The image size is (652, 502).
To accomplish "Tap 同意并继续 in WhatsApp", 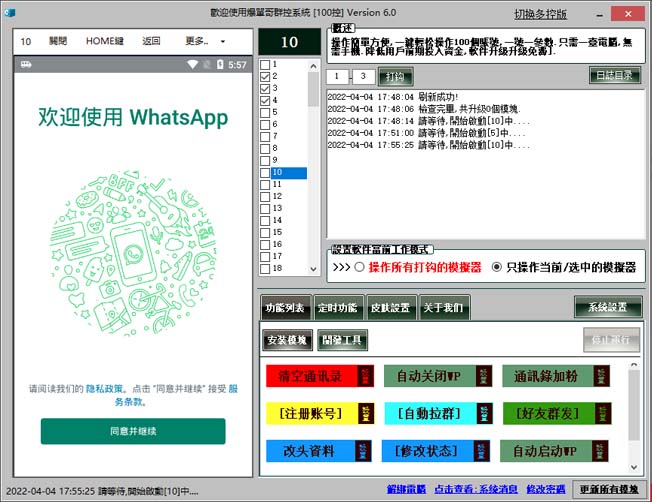I will [133, 431].
